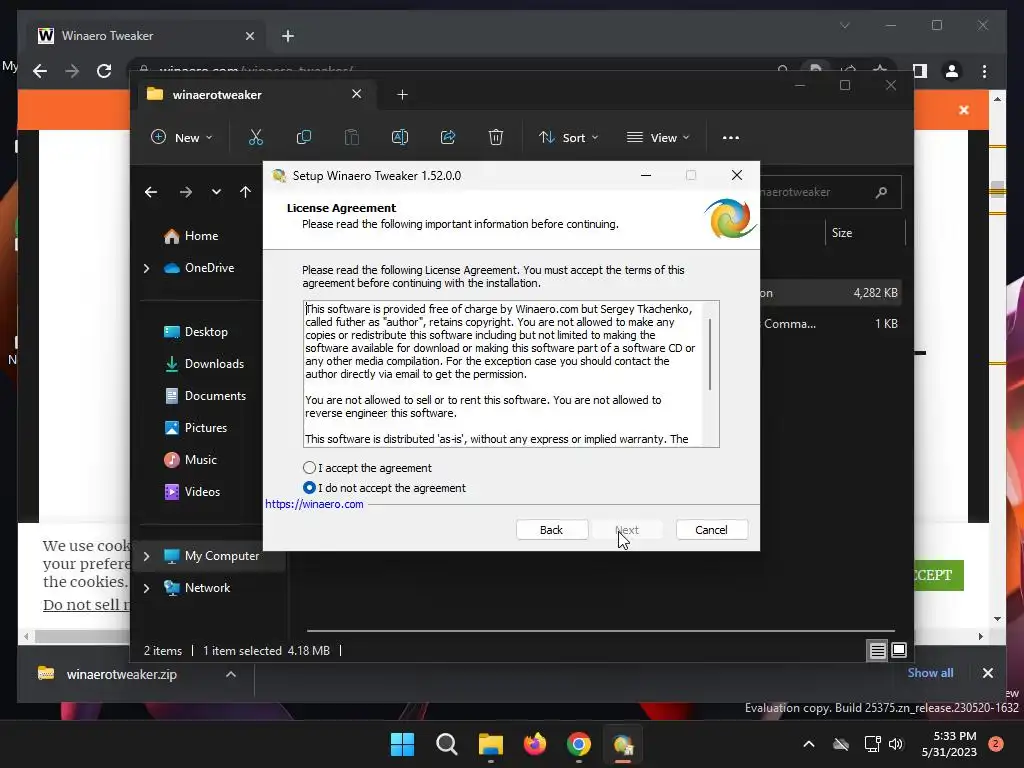1024x768 pixels.
Task: Click the Paste icon in Explorer toolbar
Action: [x=351, y=137]
